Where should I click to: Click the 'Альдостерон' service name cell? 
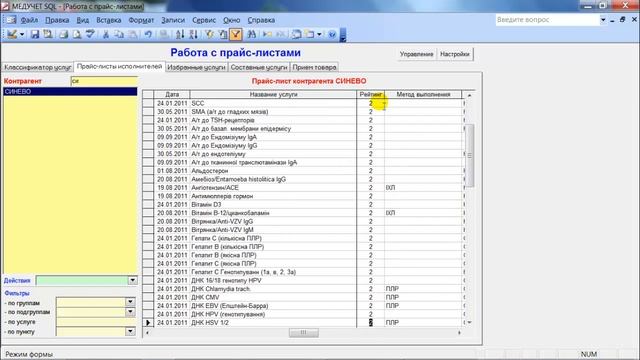tap(273, 171)
